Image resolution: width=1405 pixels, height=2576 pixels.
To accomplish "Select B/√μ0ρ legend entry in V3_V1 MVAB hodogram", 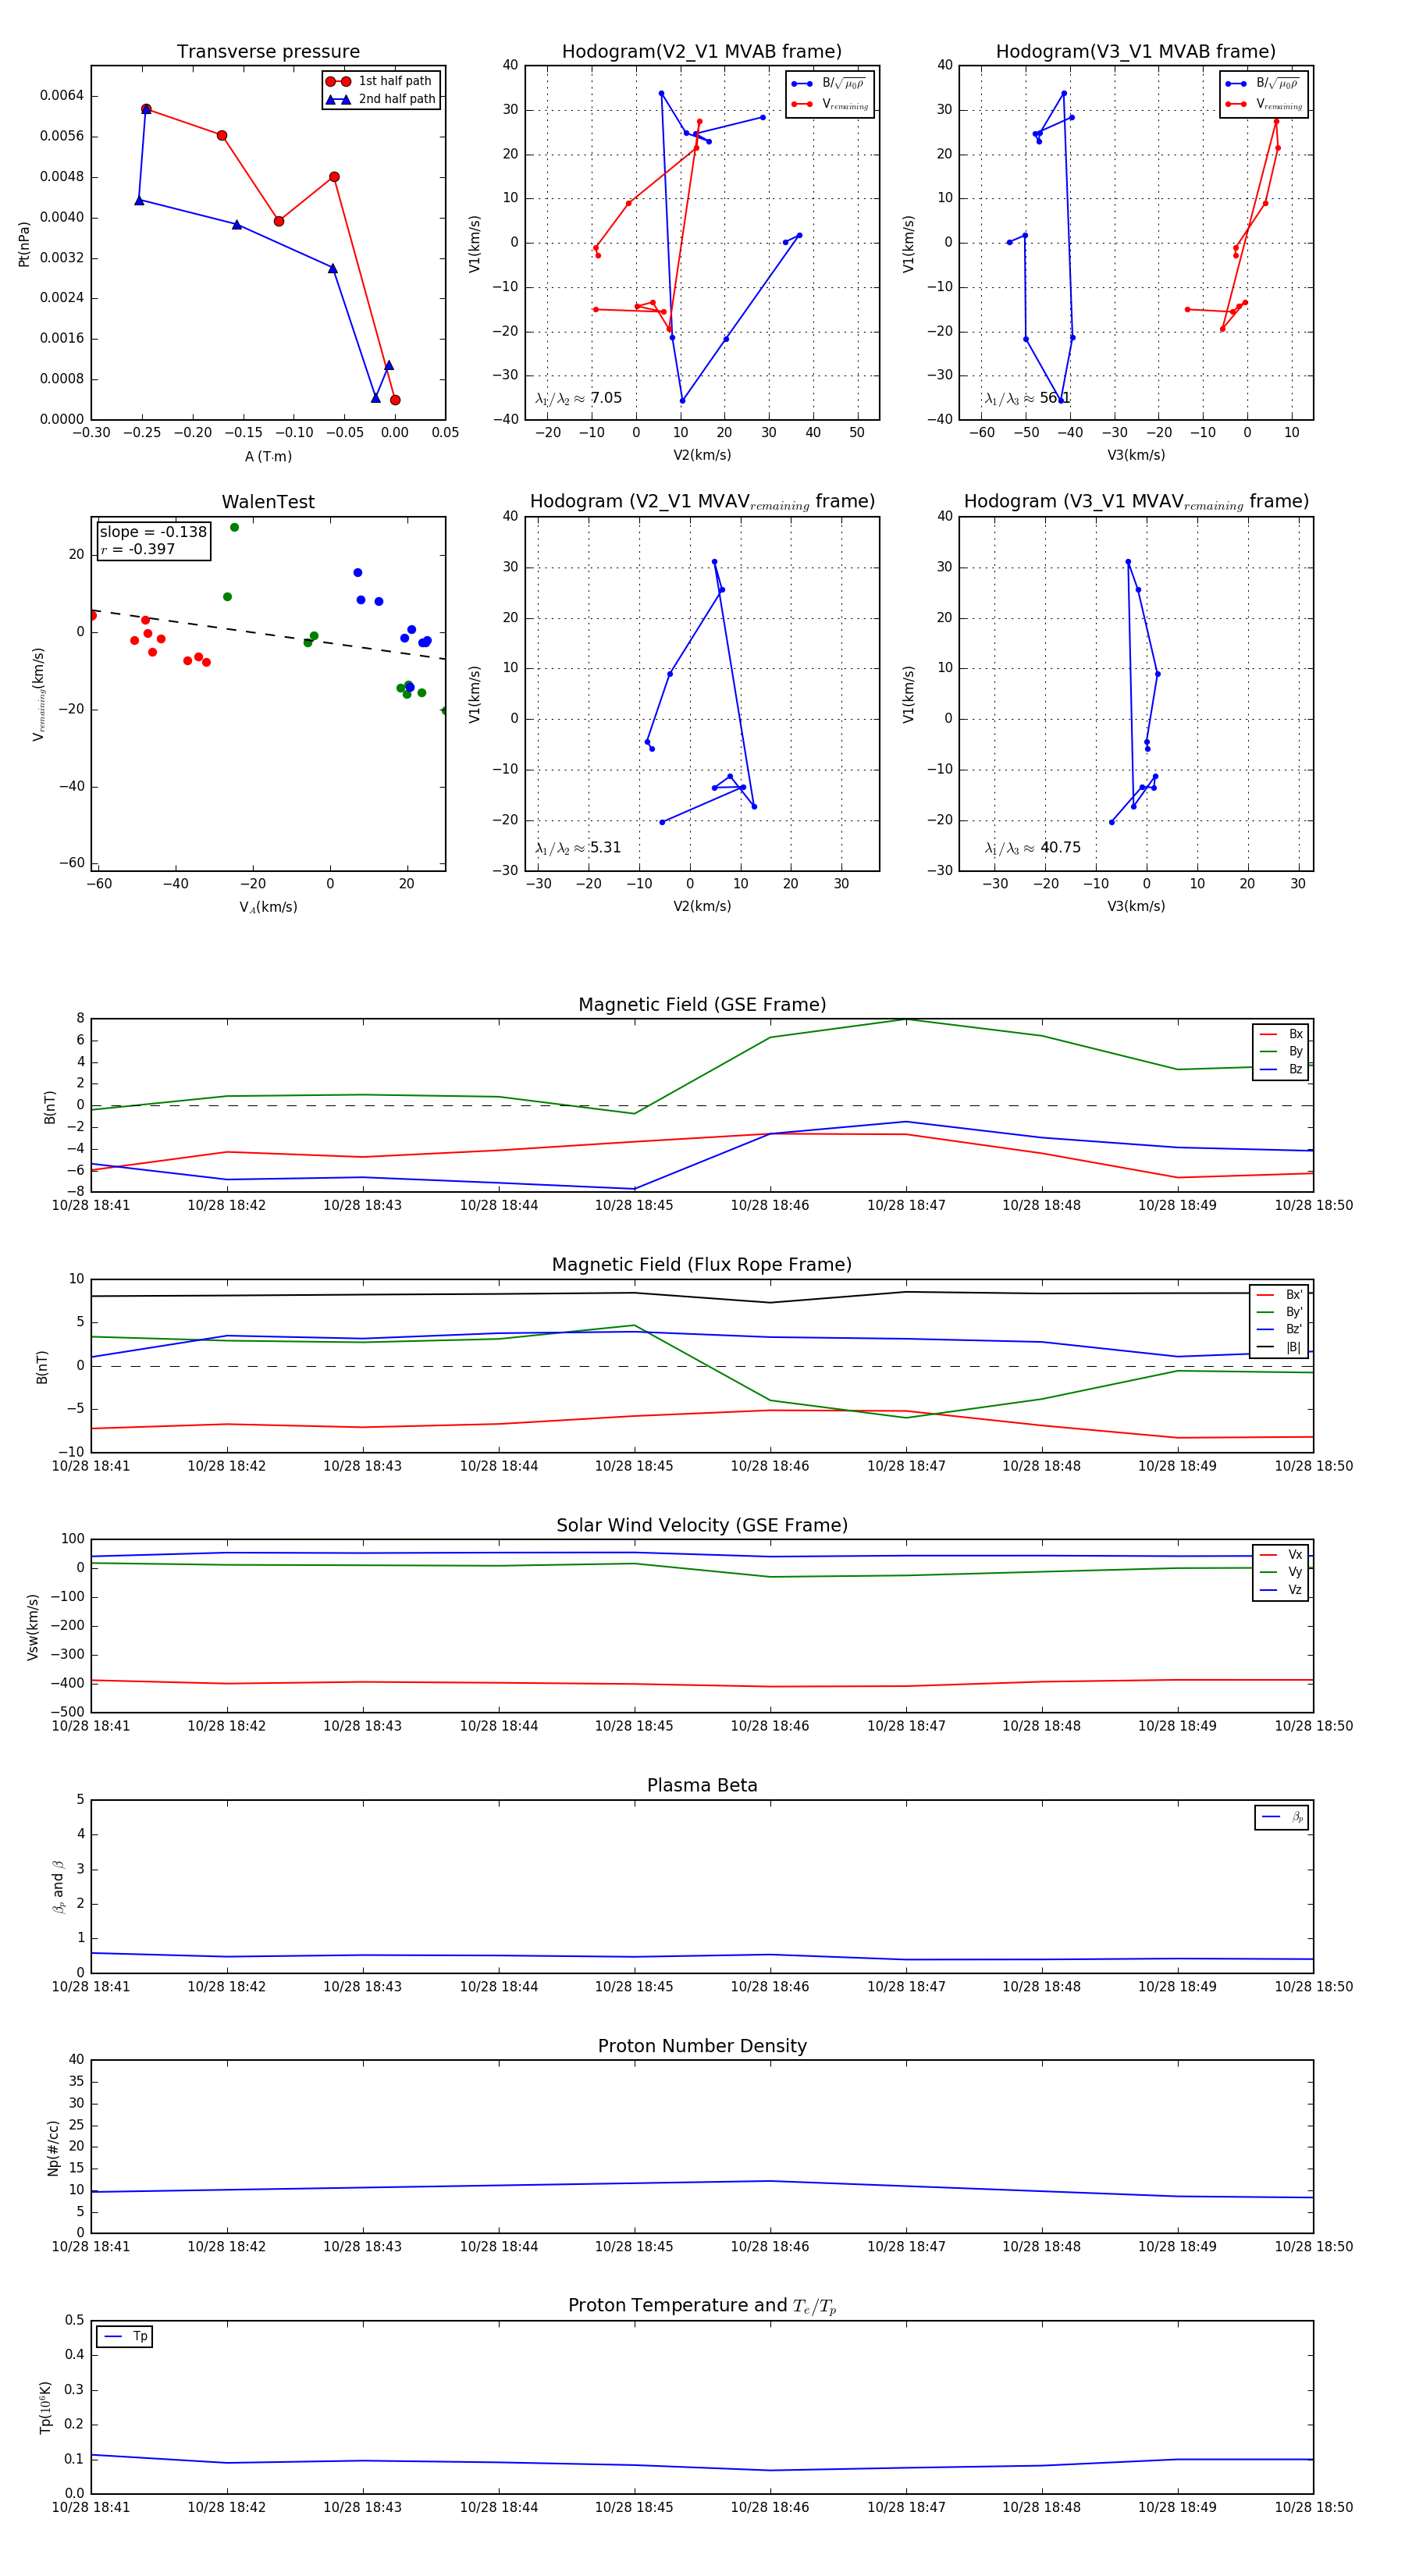I will (x=1263, y=83).
